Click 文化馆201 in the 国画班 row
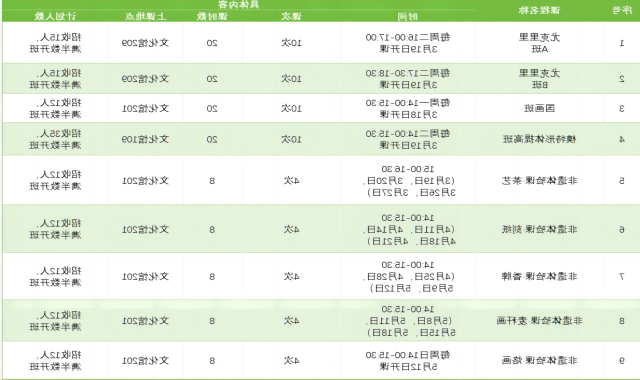The height and width of the screenshot is (380, 640). click(x=145, y=109)
